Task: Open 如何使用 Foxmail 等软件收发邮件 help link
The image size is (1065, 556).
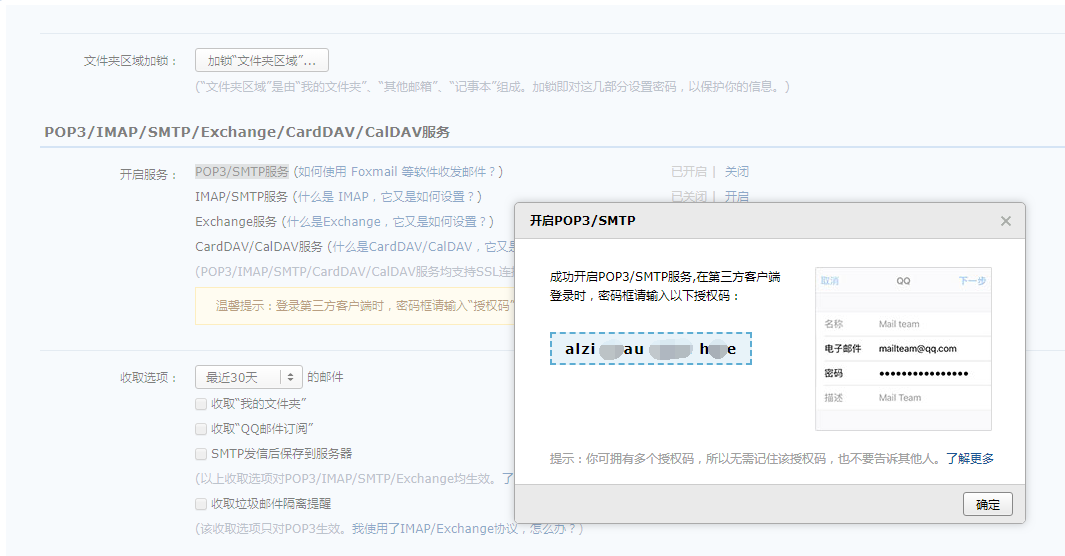Action: point(398,172)
